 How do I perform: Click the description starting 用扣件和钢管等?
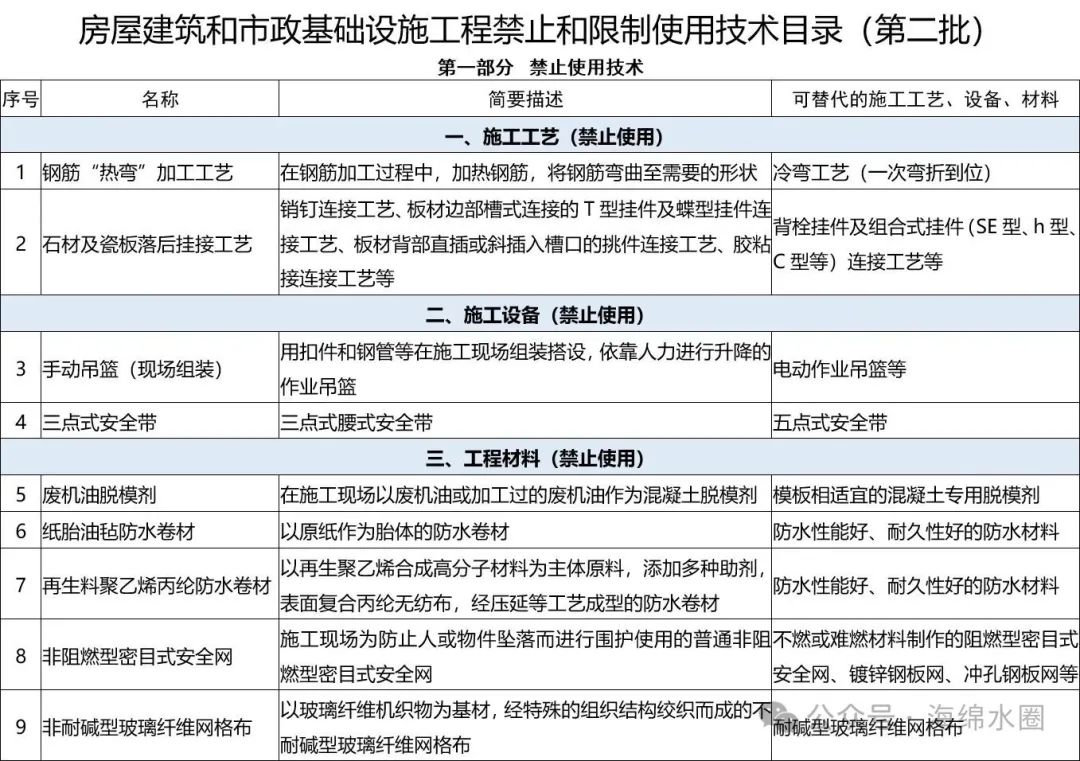tap(526, 368)
